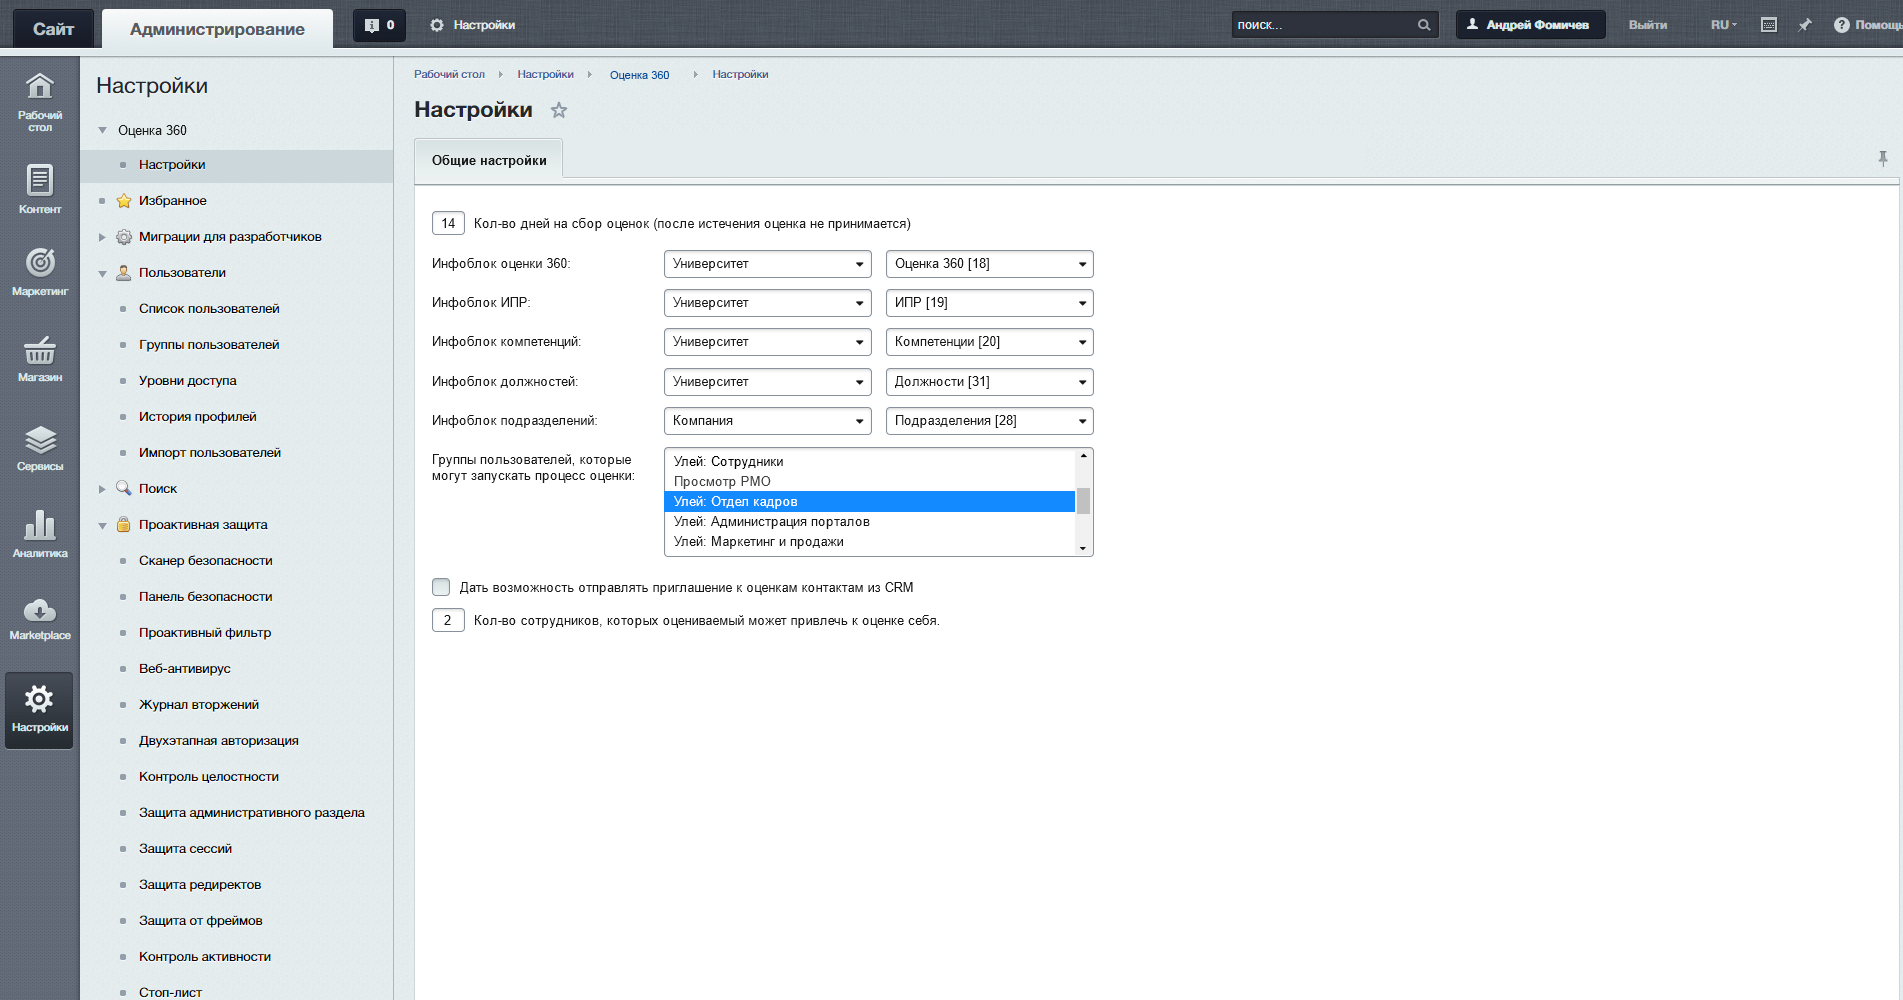Open Двухэтапная авторизация tree item
Image resolution: width=1903 pixels, height=1000 pixels.
coord(218,741)
